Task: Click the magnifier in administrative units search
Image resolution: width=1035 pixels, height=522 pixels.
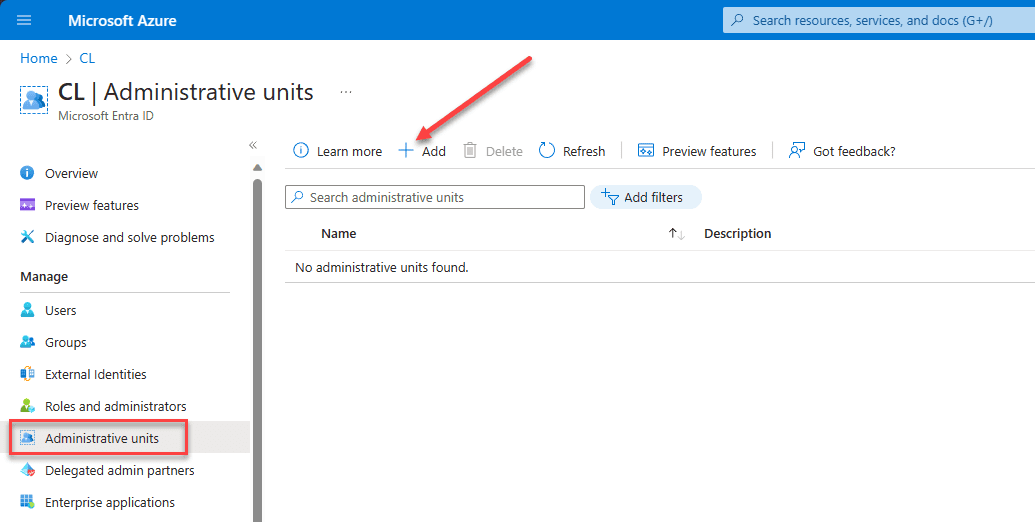Action: [x=298, y=197]
